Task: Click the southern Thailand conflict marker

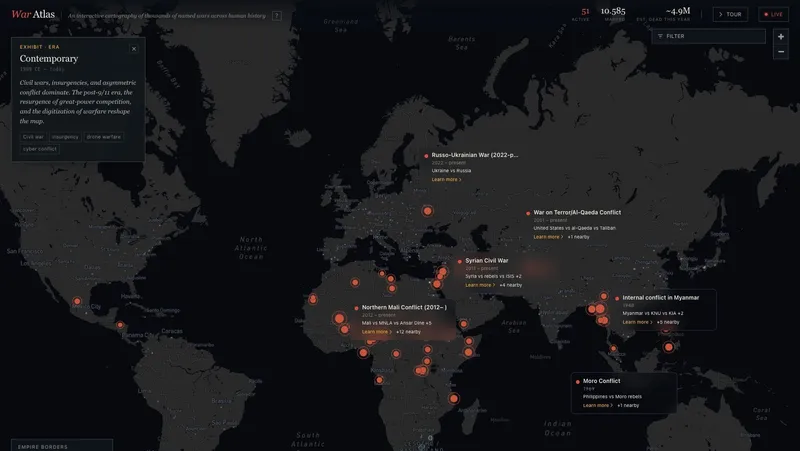Action: tap(613, 348)
